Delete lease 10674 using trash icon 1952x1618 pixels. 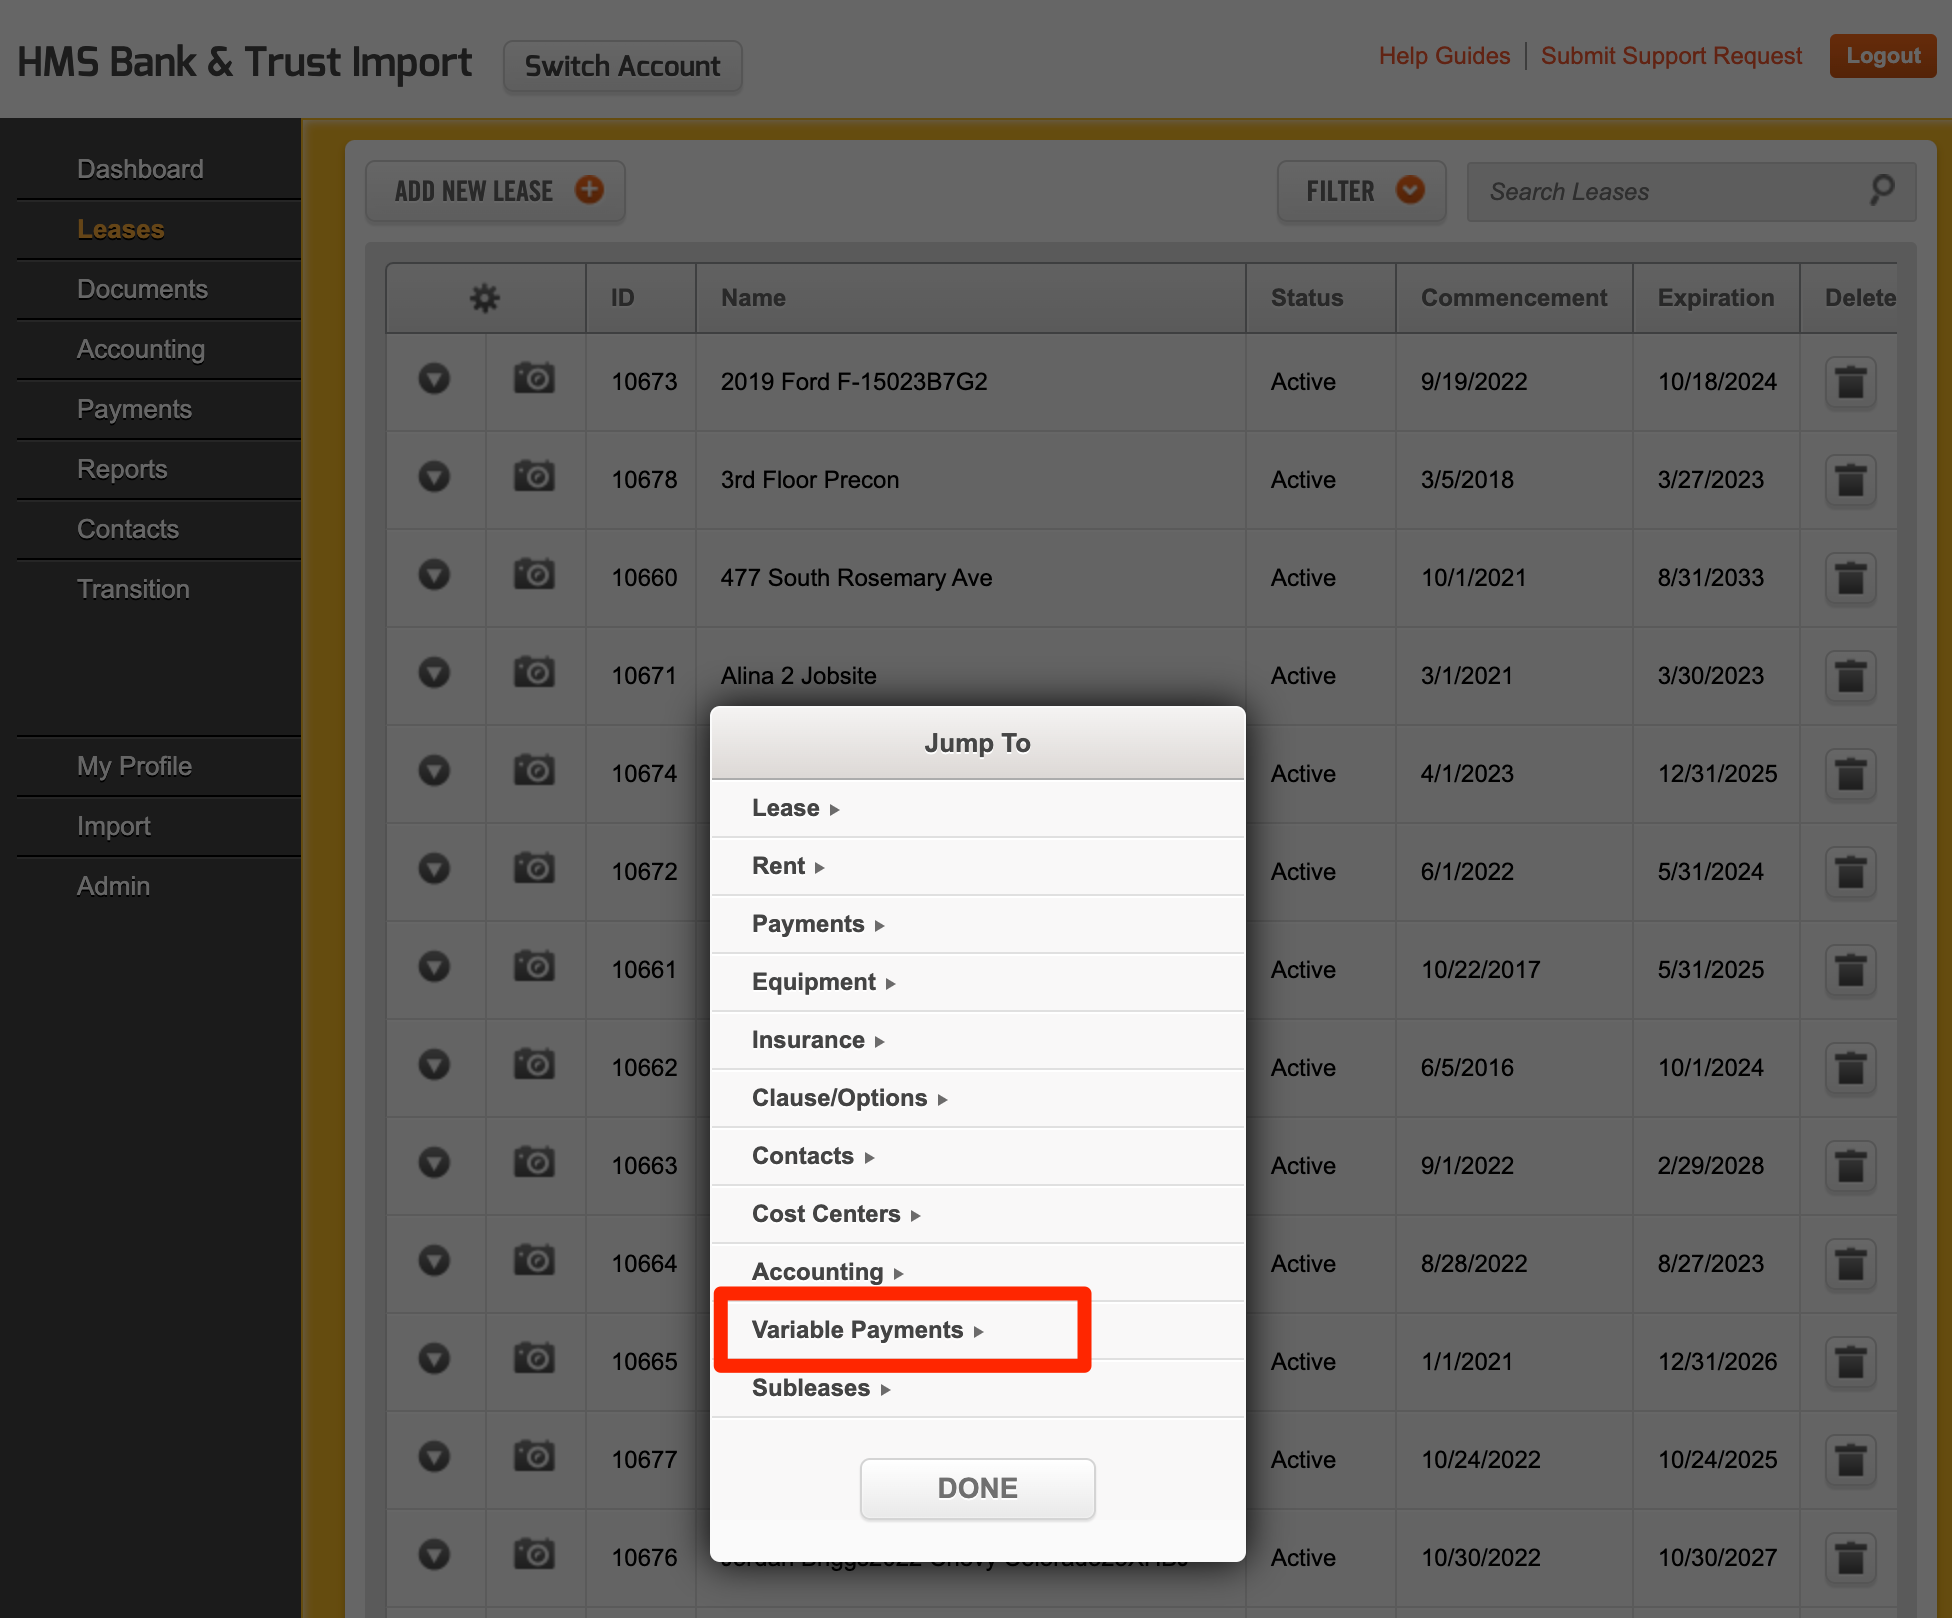(1850, 774)
